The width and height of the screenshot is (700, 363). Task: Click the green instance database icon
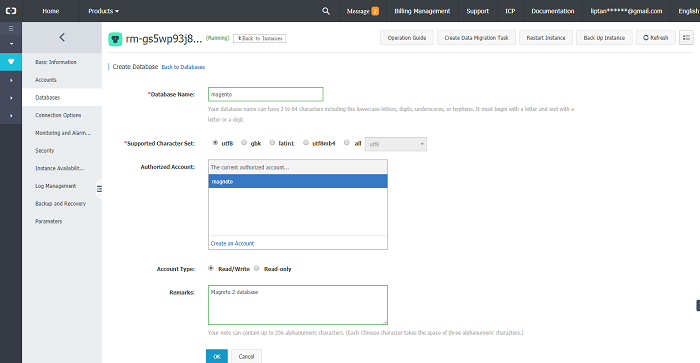click(115, 39)
